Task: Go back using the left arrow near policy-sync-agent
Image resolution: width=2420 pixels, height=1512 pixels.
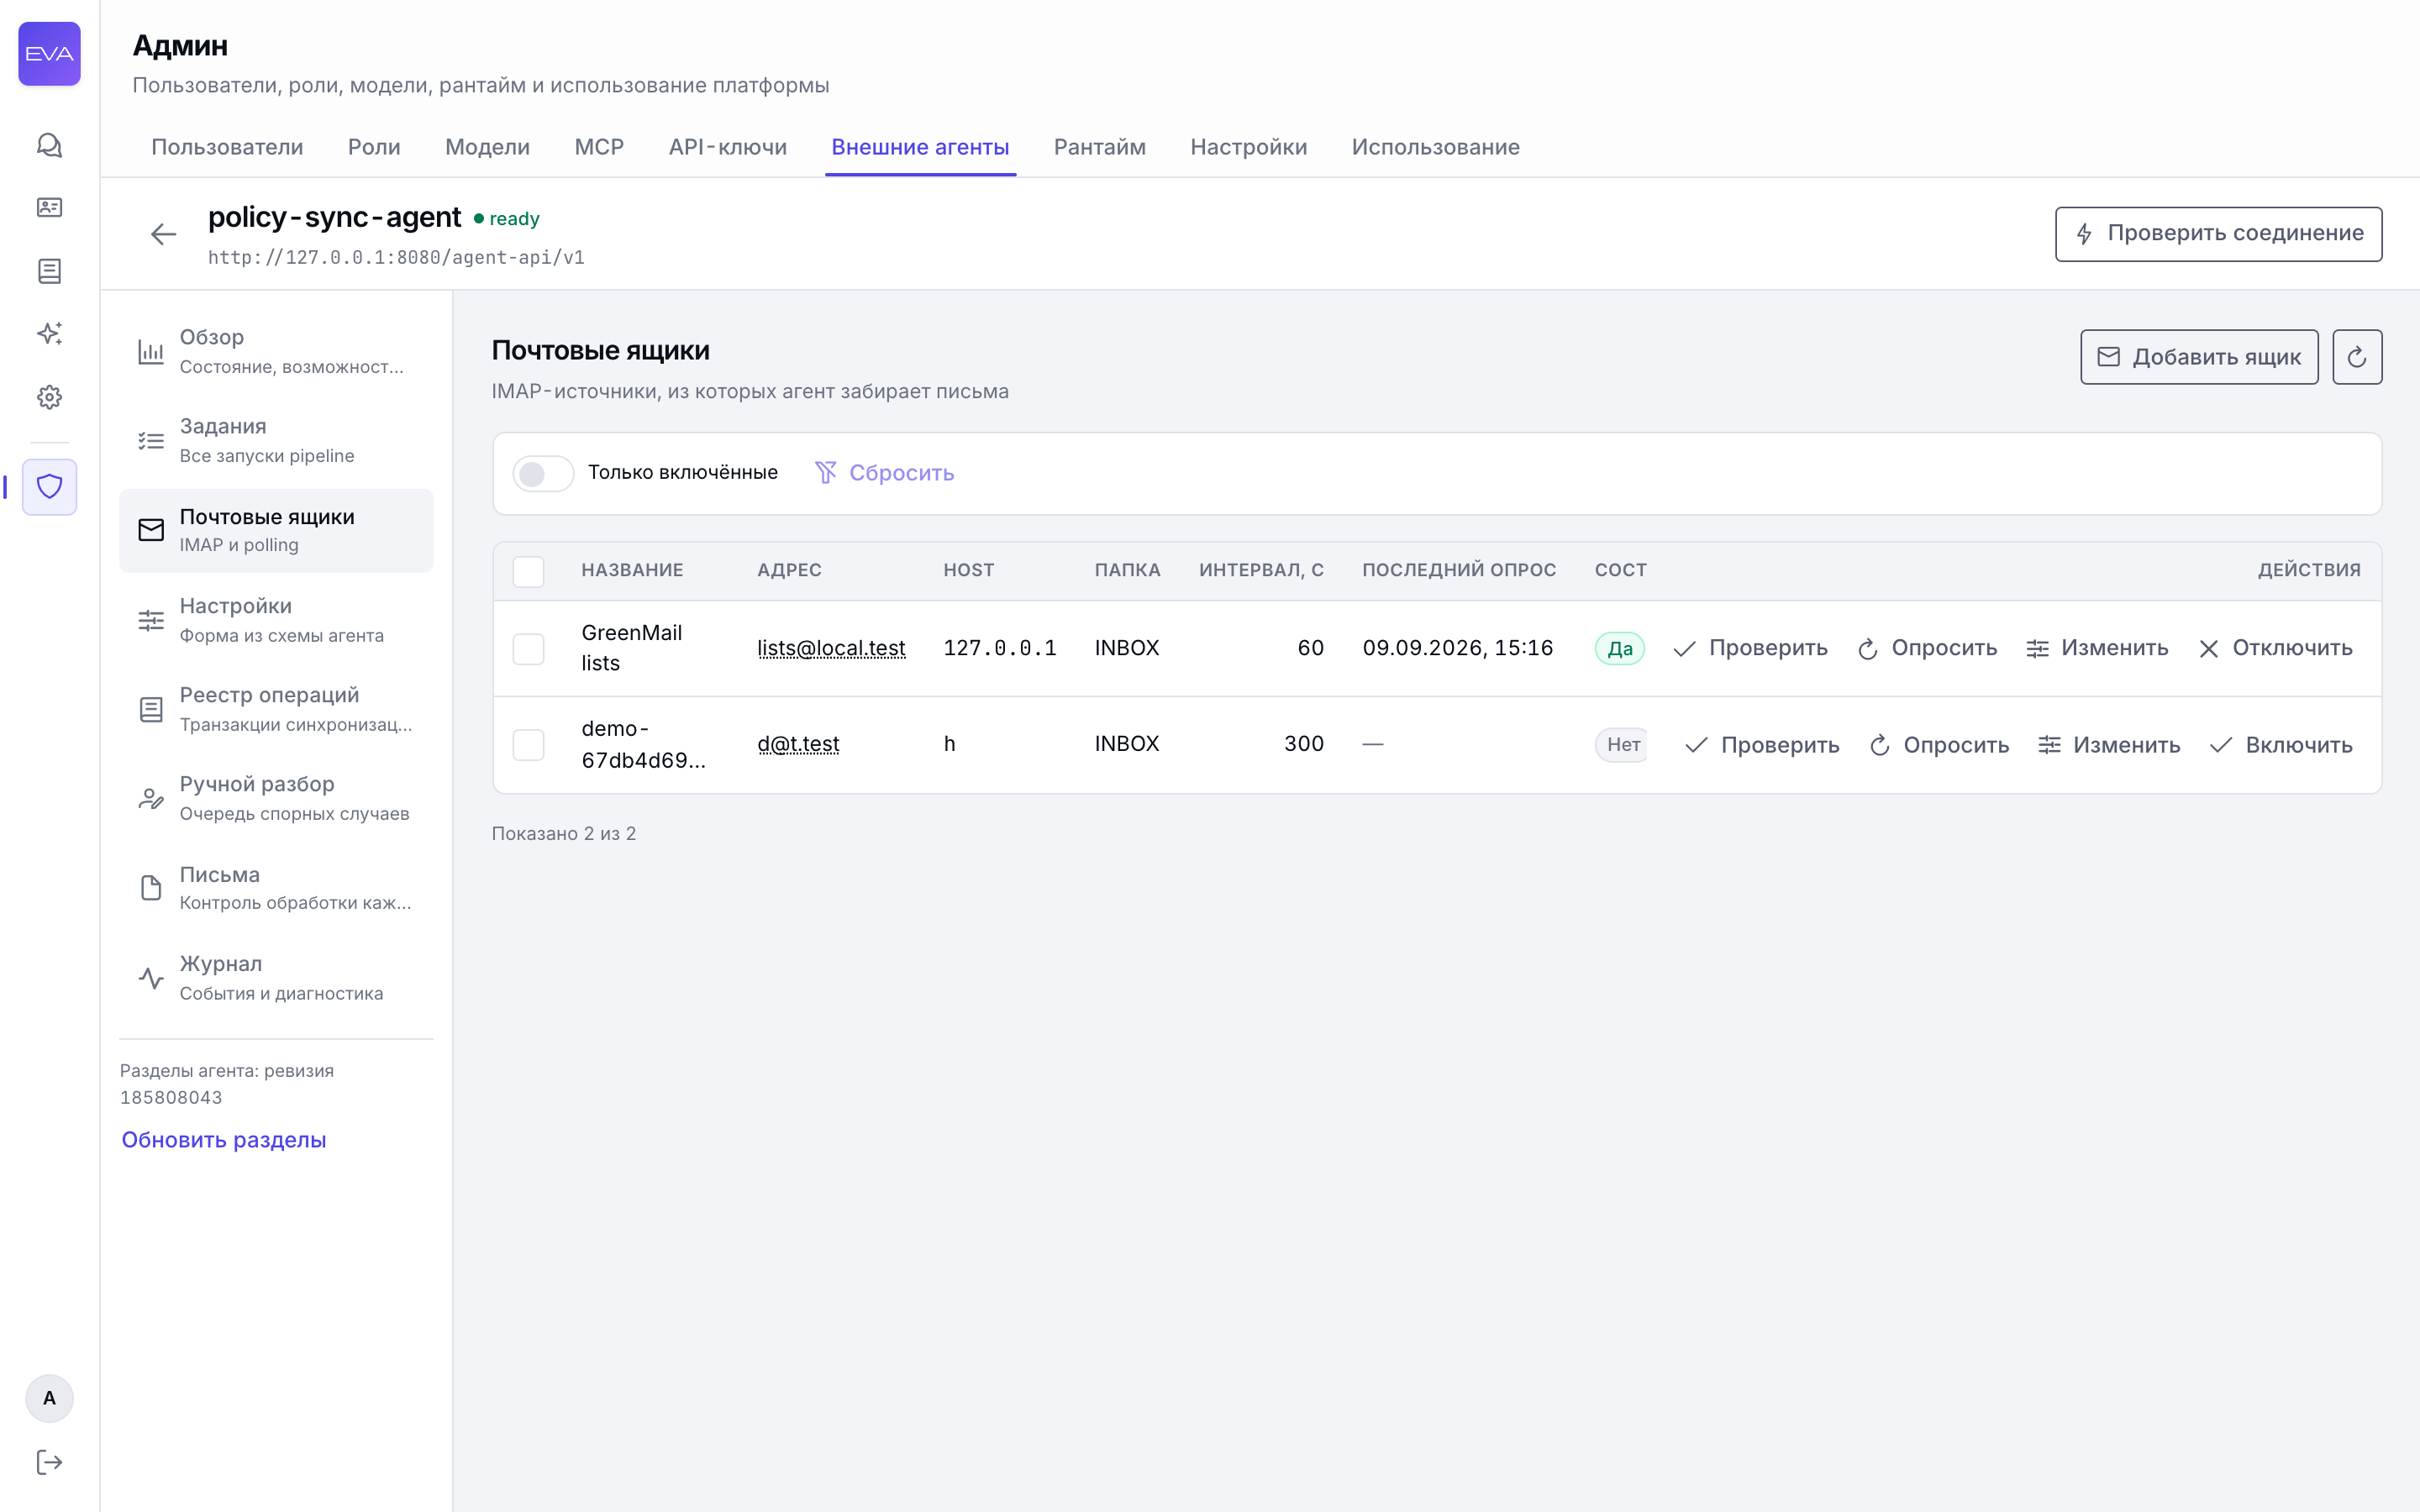Action: (163, 234)
